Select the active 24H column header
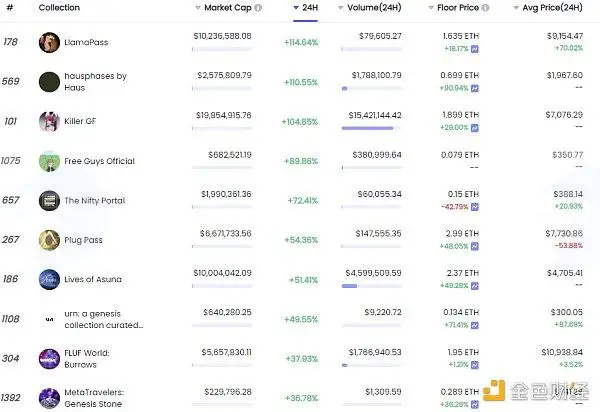Image resolution: width=600 pixels, height=412 pixels. pyautogui.click(x=306, y=8)
